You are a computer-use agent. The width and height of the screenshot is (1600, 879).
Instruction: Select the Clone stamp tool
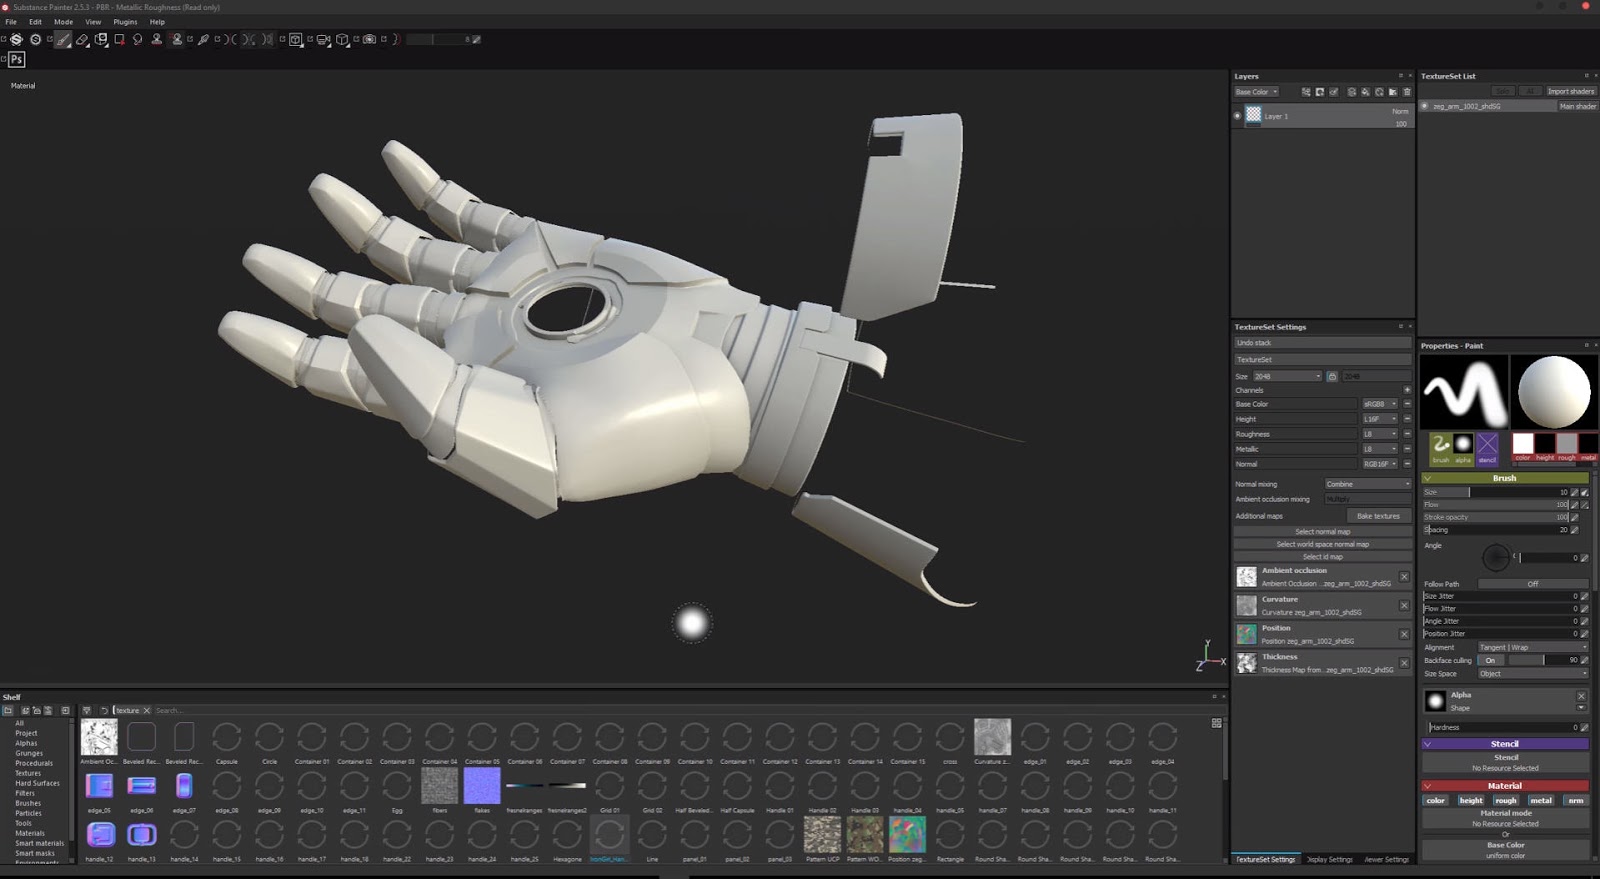pos(156,39)
